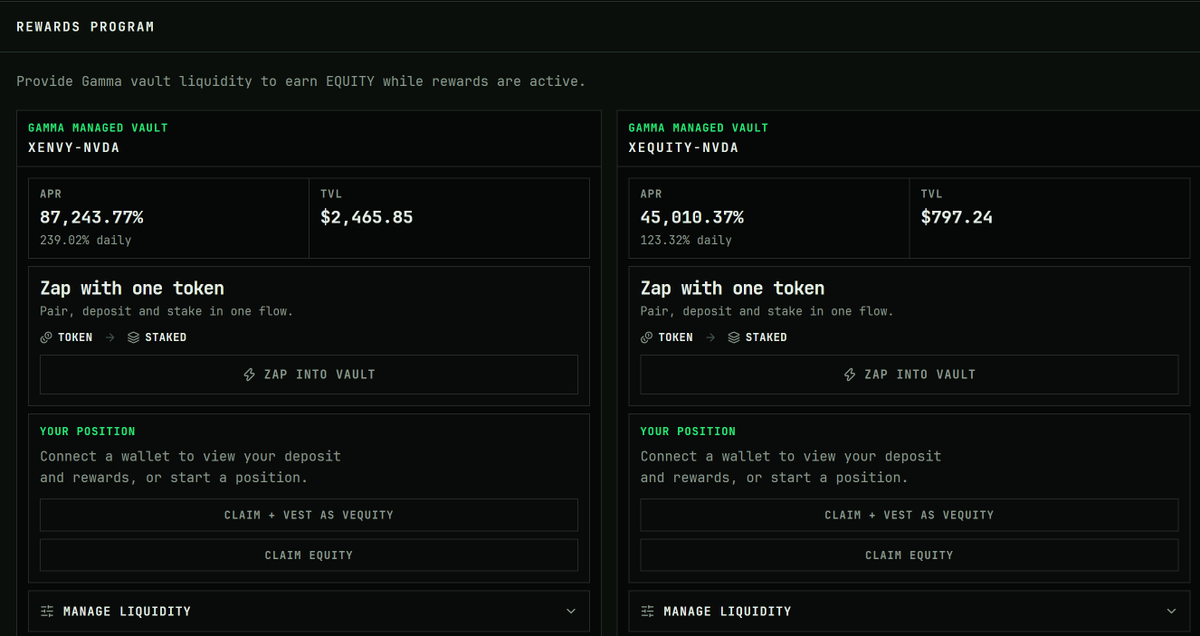Screen dimensions: 1200x636
Task: Claim Equity rewards in the XENVY-NVDA card
Action: coord(309,555)
